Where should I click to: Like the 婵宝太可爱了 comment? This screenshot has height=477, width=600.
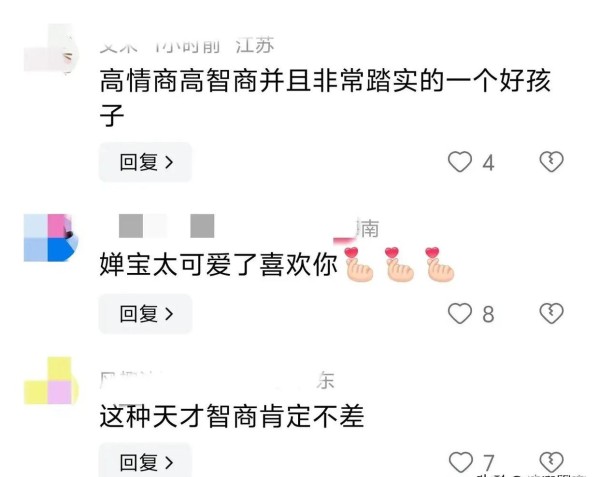pos(460,314)
